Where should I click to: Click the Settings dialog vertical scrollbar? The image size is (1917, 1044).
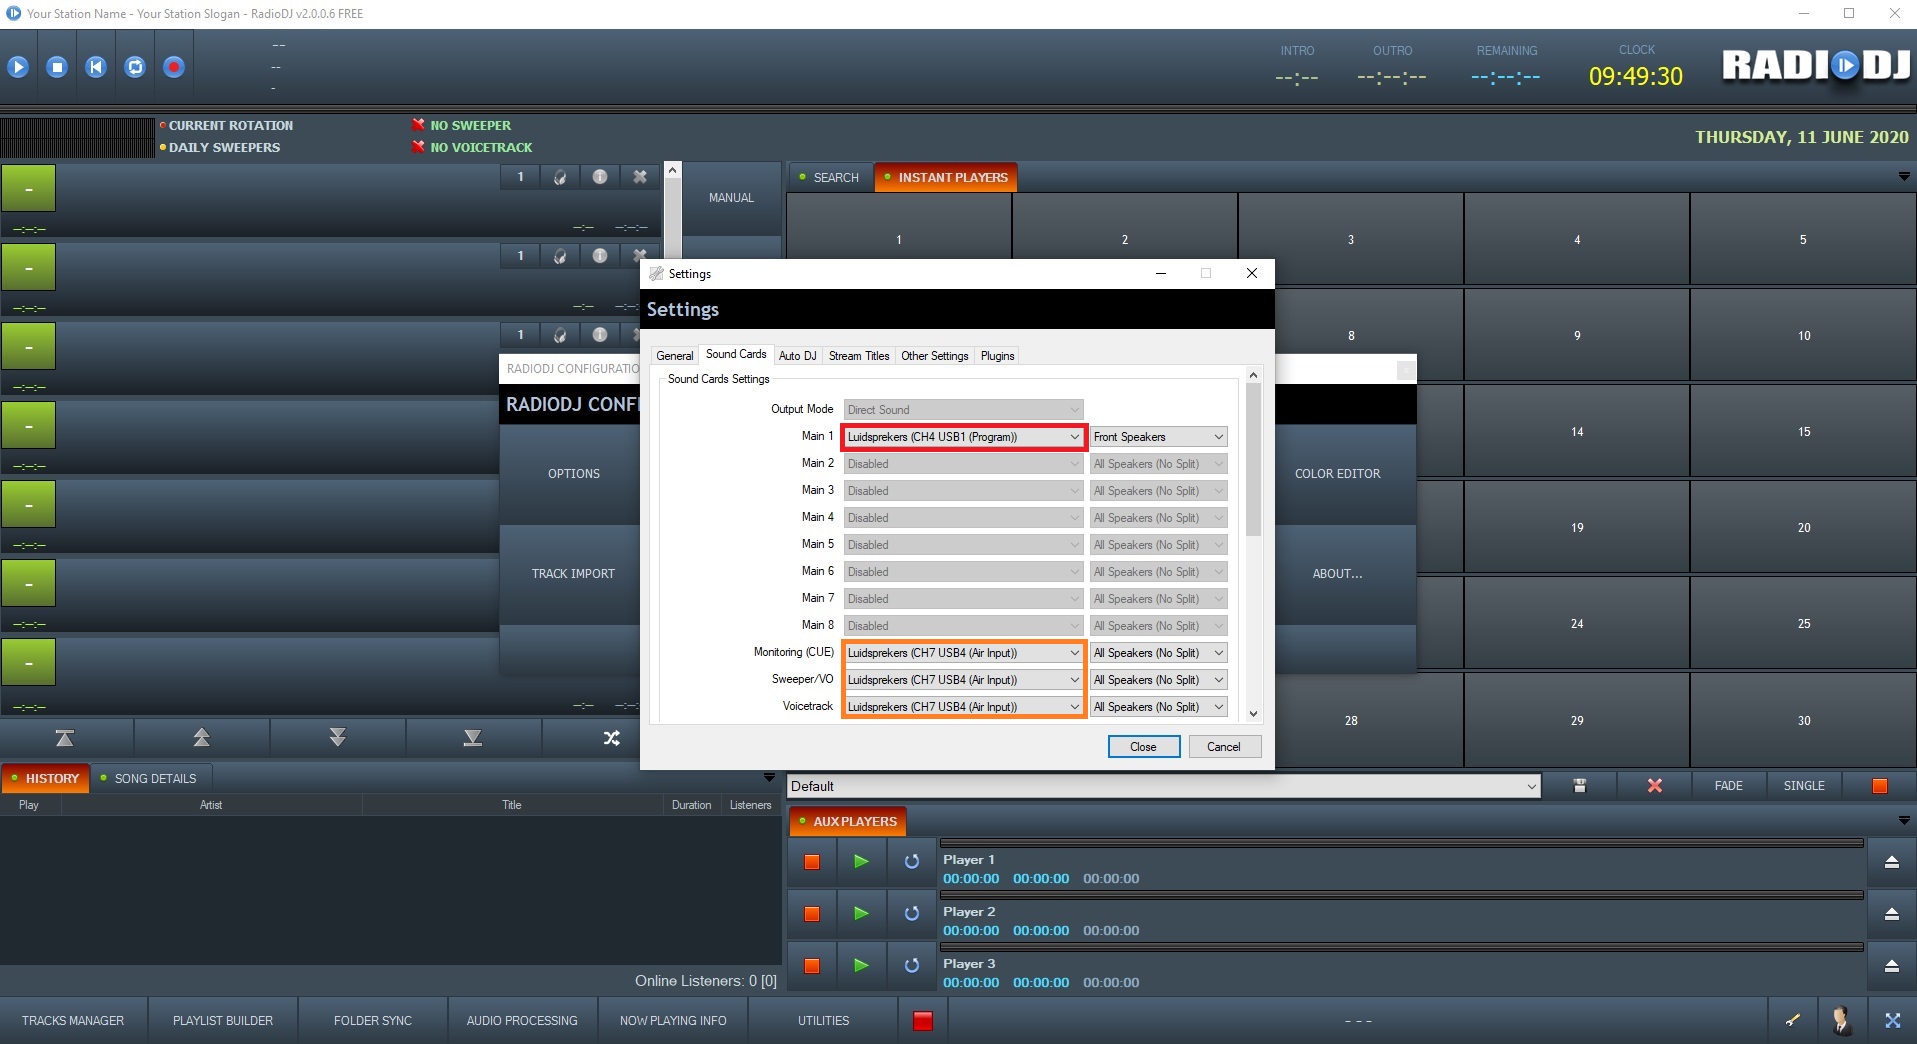coord(1253,460)
